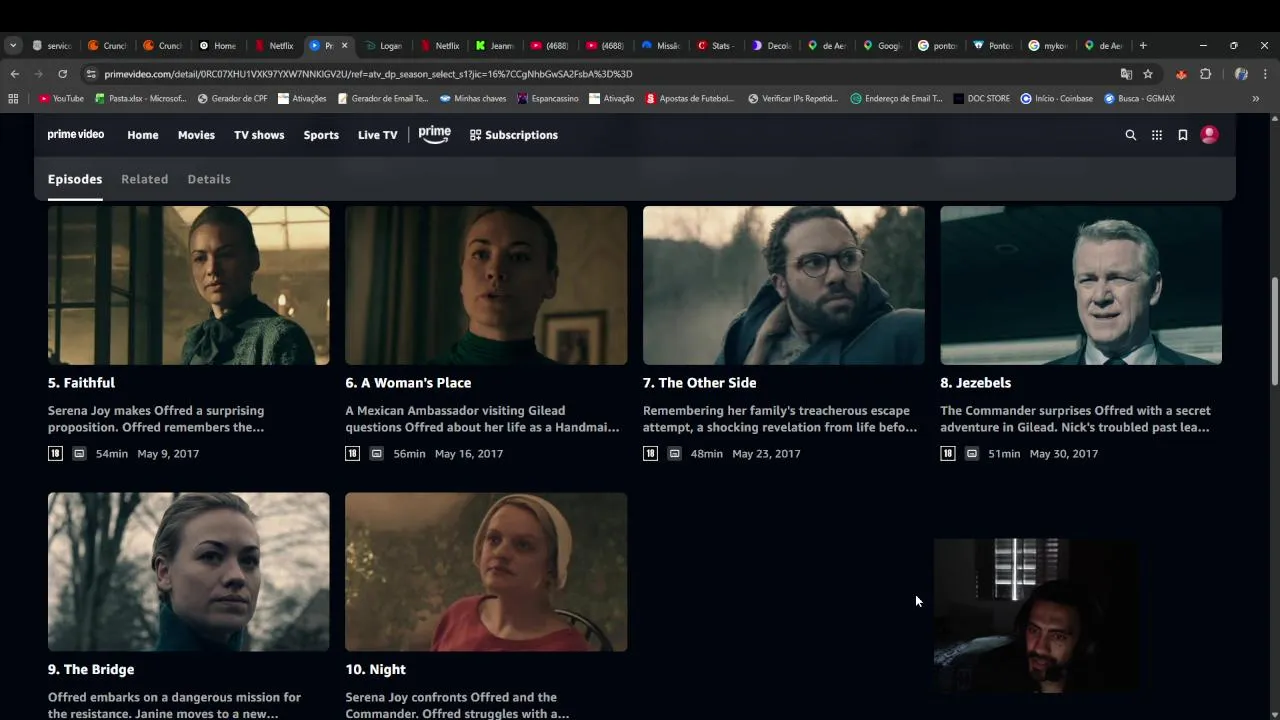Screen dimensions: 1280x720
Task: Play episode 6 A Woman's Place thumbnail
Action: 486,285
